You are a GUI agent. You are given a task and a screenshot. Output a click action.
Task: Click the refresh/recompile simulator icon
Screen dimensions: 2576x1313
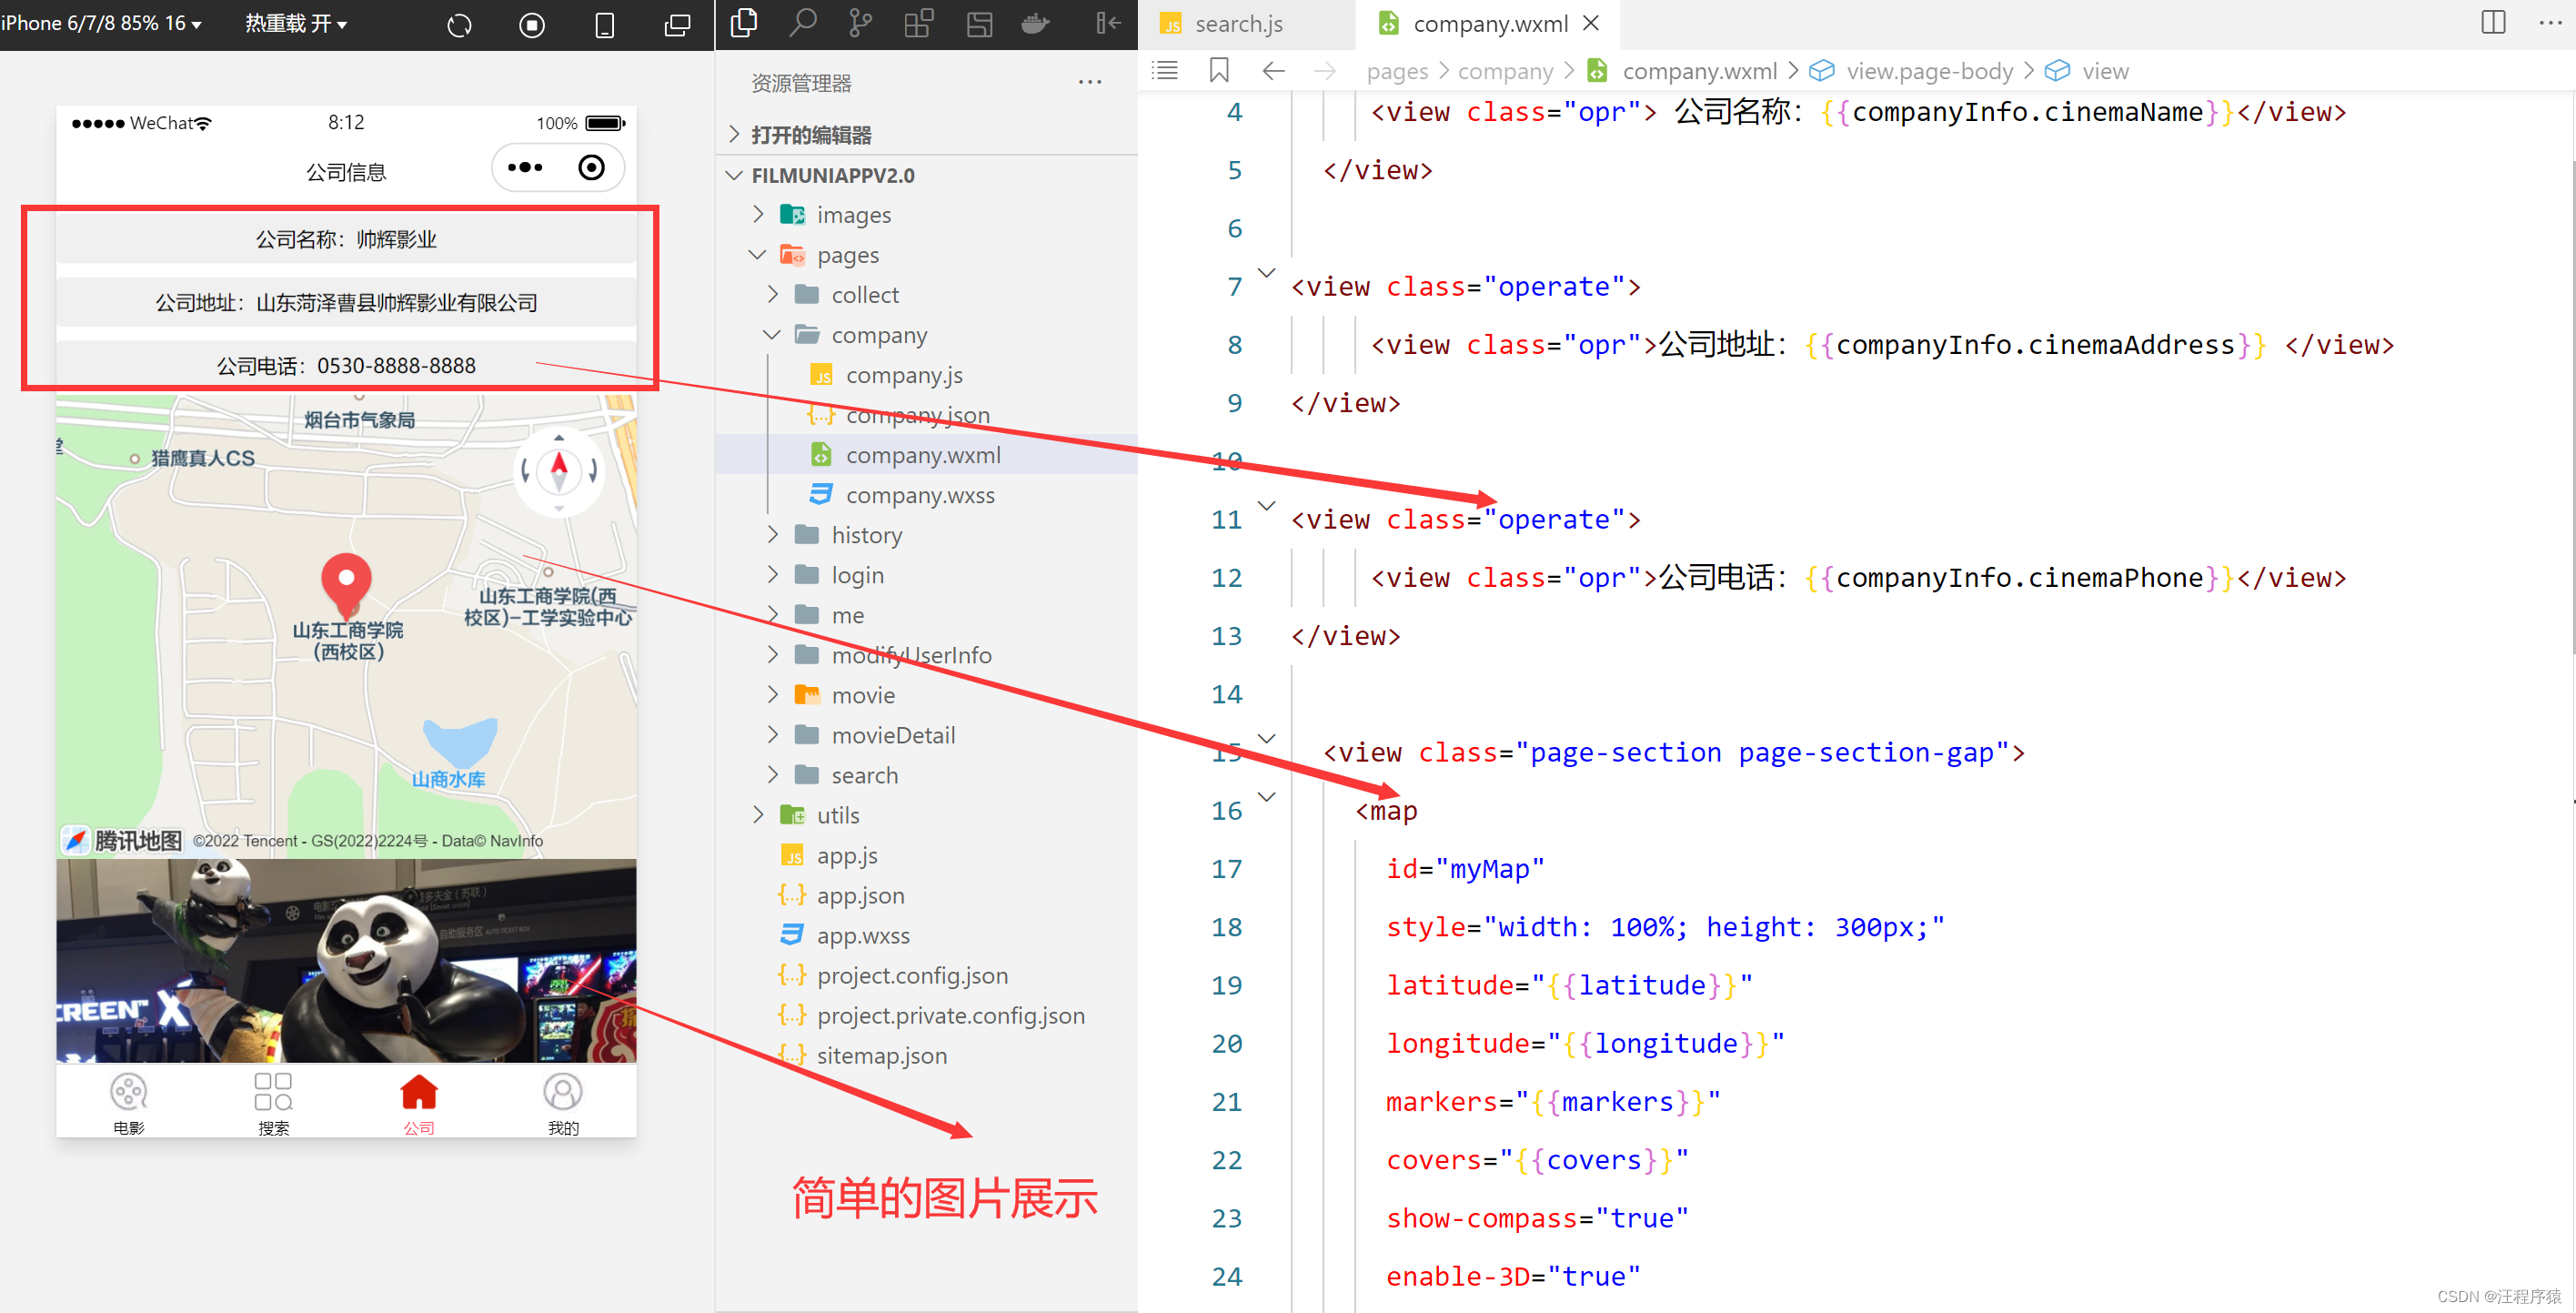coord(459,24)
